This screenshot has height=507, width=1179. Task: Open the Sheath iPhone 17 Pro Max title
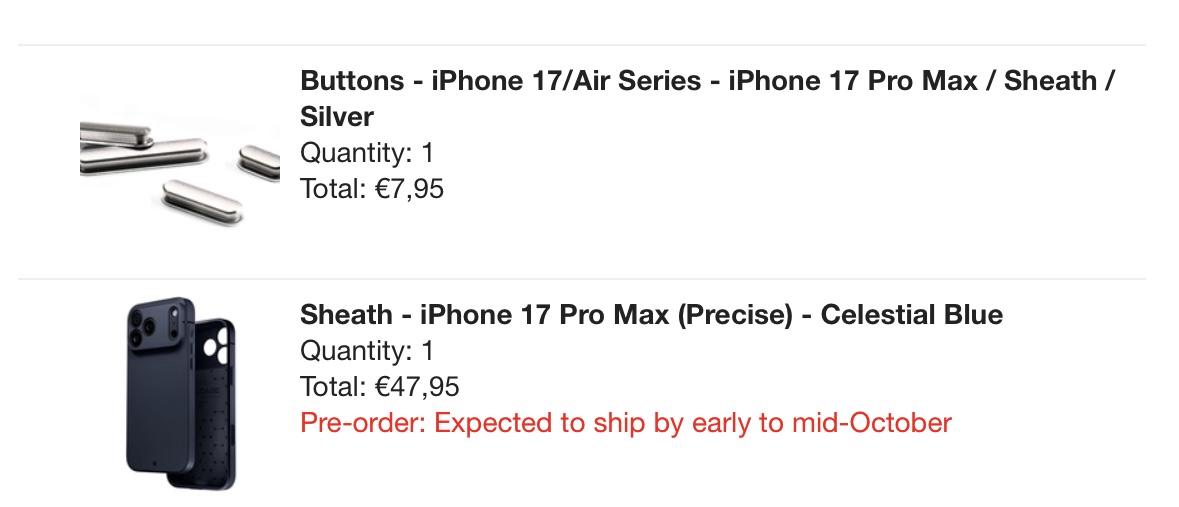(651, 315)
